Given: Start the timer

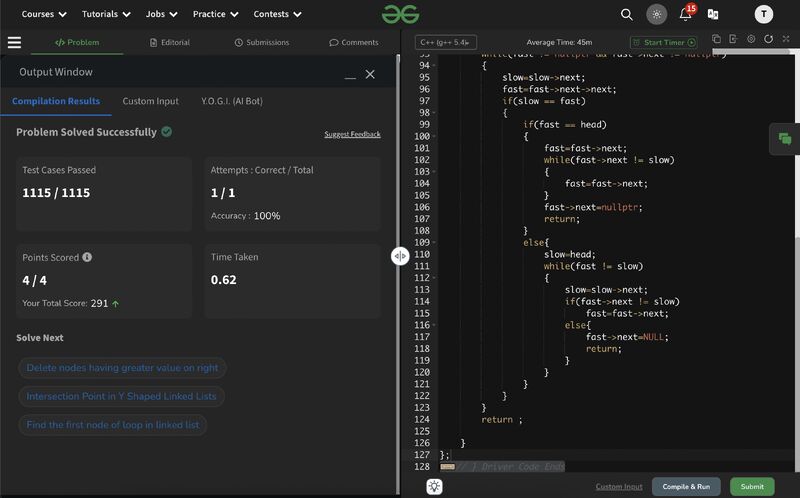Looking at the screenshot, I should (664, 42).
